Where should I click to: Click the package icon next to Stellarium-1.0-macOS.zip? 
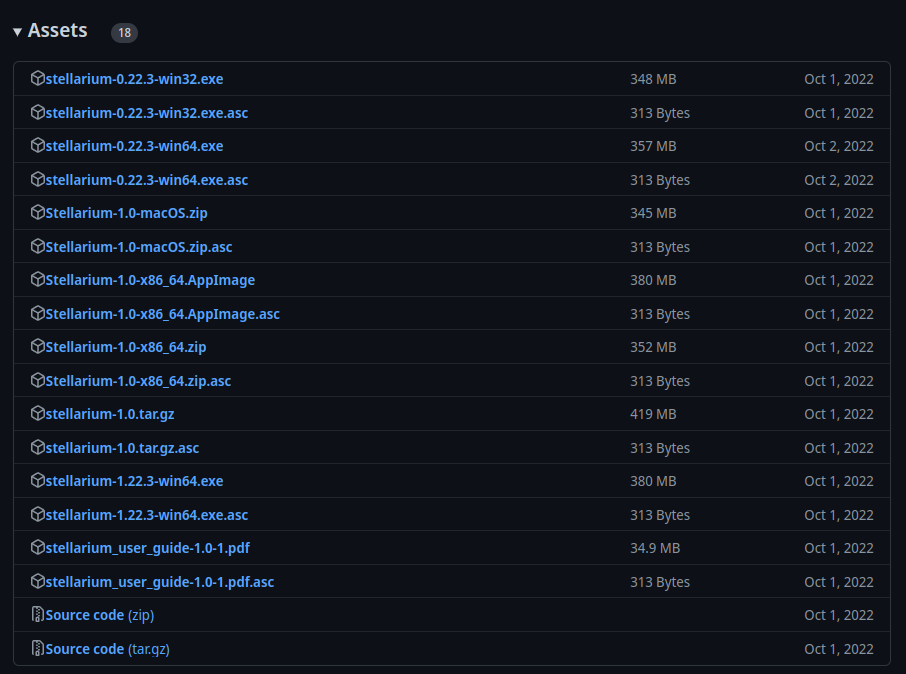pyautogui.click(x=37, y=213)
